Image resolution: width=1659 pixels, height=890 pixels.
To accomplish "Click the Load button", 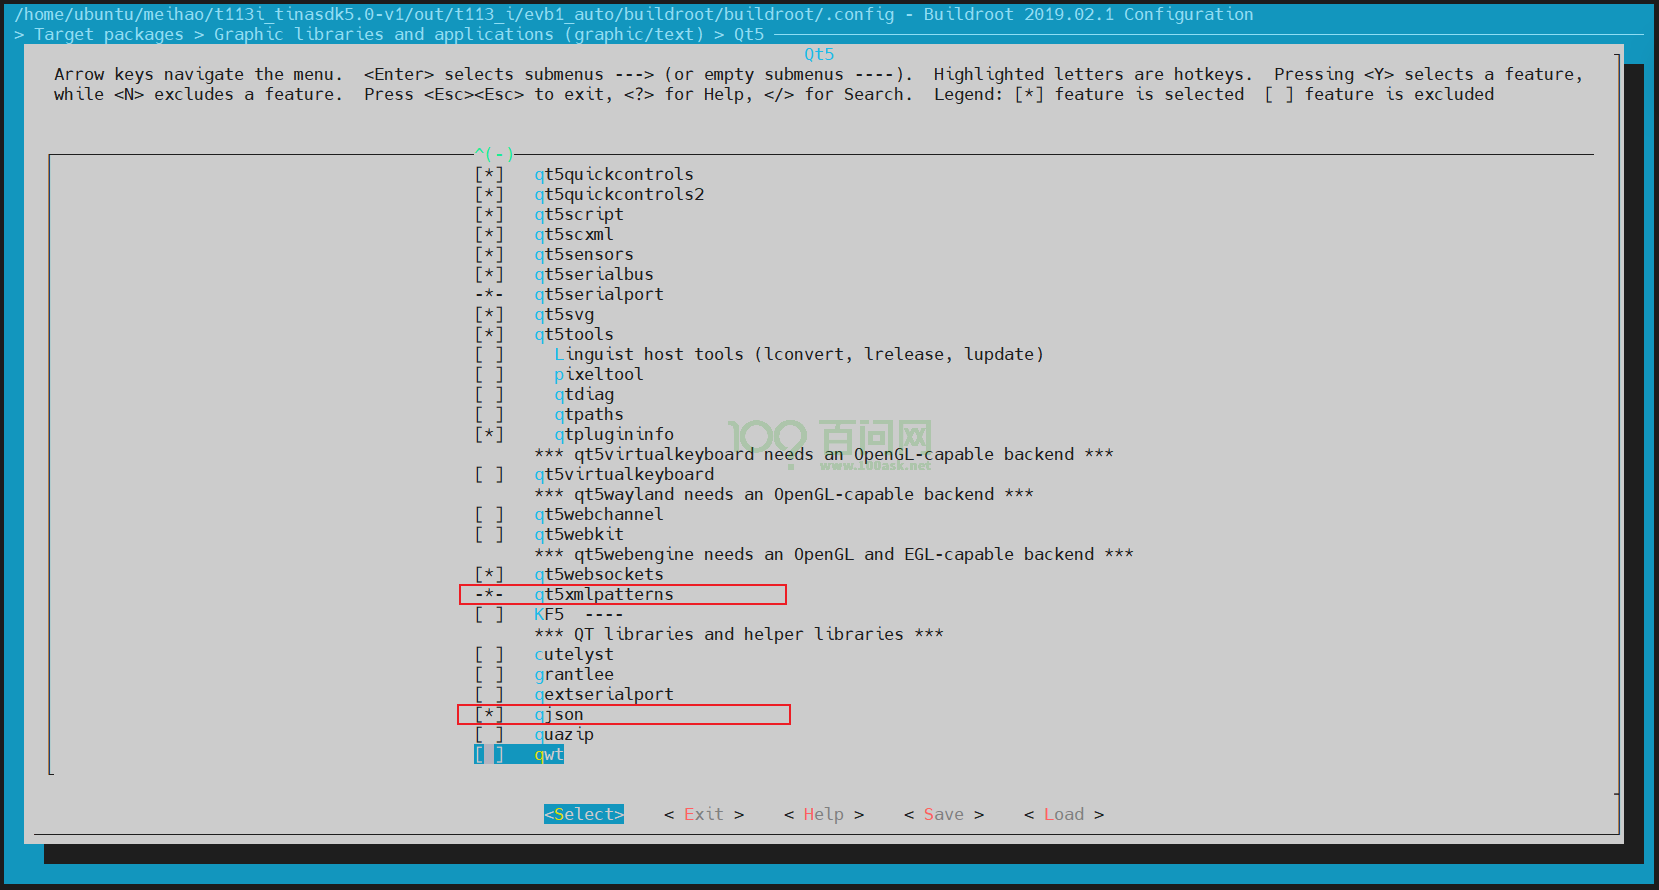I will [1063, 815].
